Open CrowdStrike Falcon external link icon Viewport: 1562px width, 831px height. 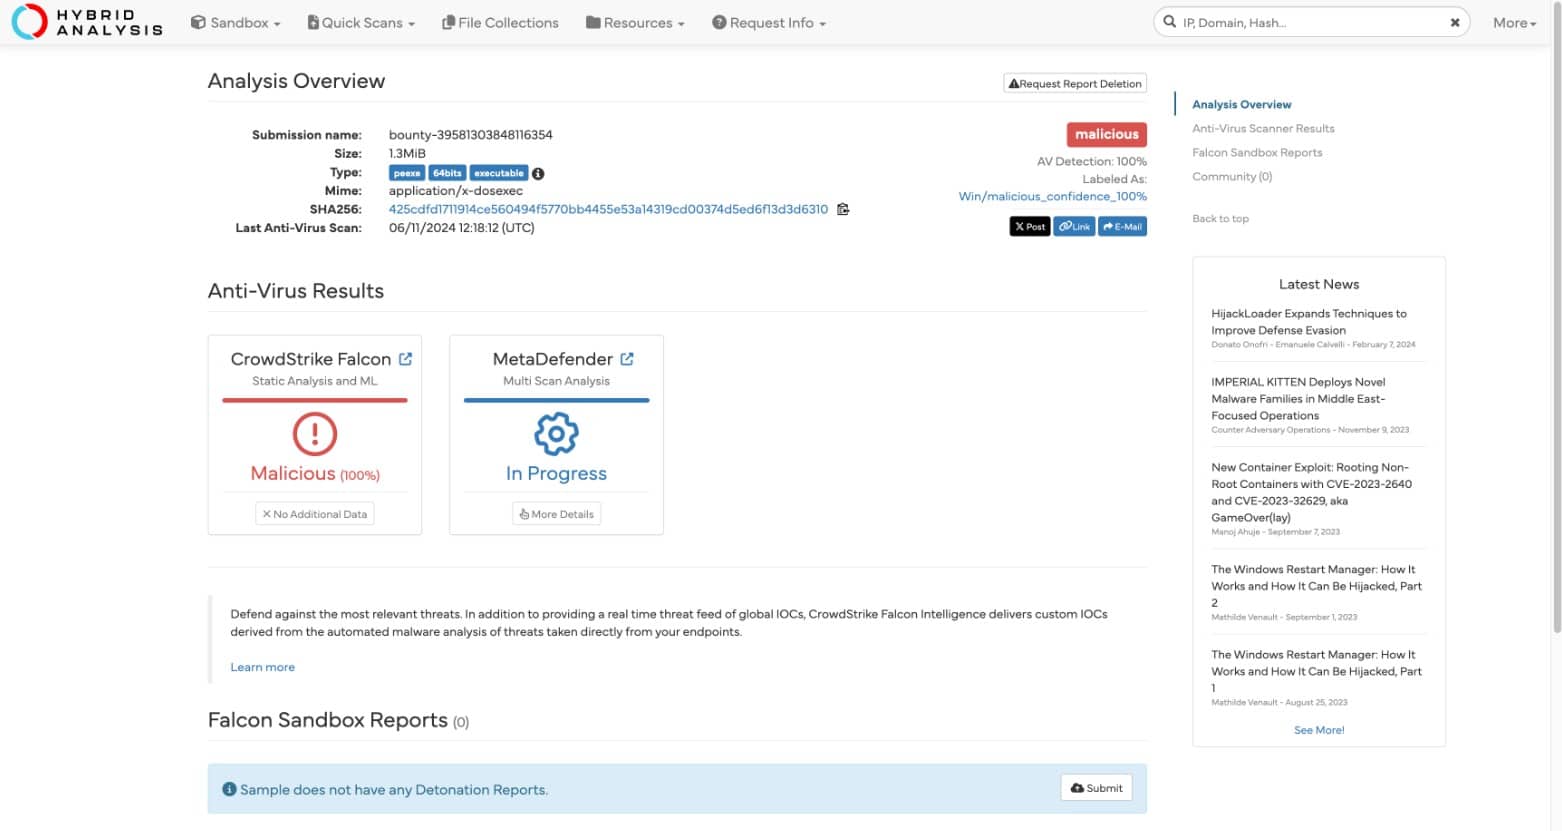coord(405,358)
